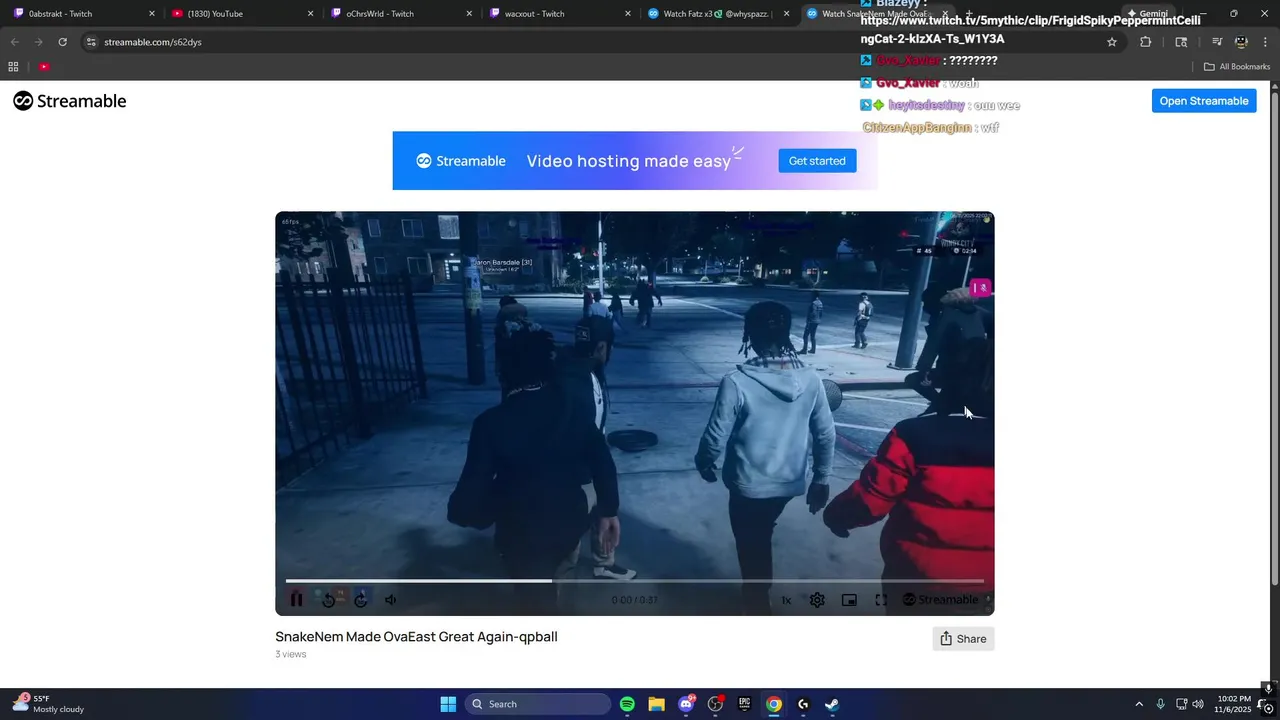Click the Open Streamable button
The height and width of the screenshot is (720, 1280).
click(1204, 101)
